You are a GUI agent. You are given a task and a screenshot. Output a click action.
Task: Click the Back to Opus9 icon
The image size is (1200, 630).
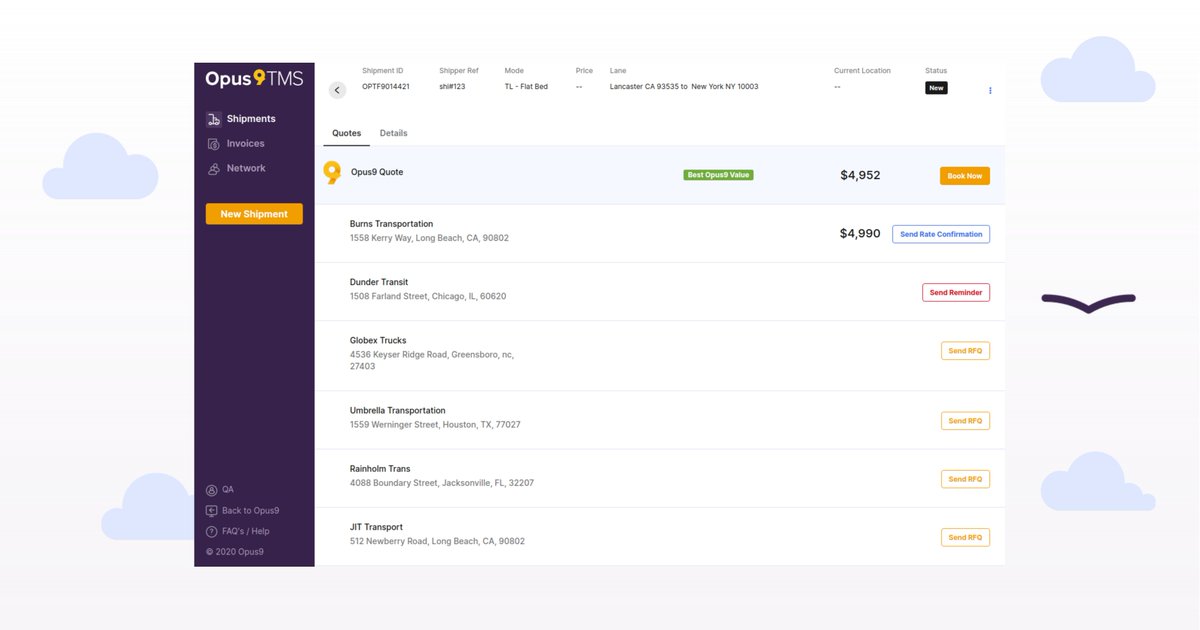click(x=211, y=511)
